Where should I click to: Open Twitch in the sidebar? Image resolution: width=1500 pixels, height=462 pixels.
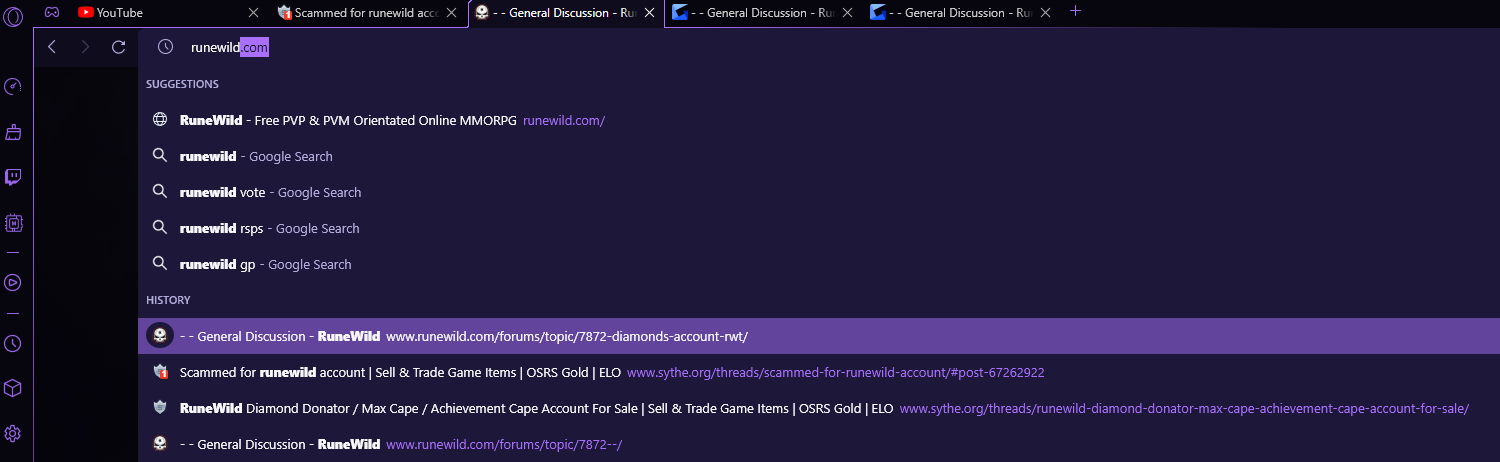click(13, 177)
